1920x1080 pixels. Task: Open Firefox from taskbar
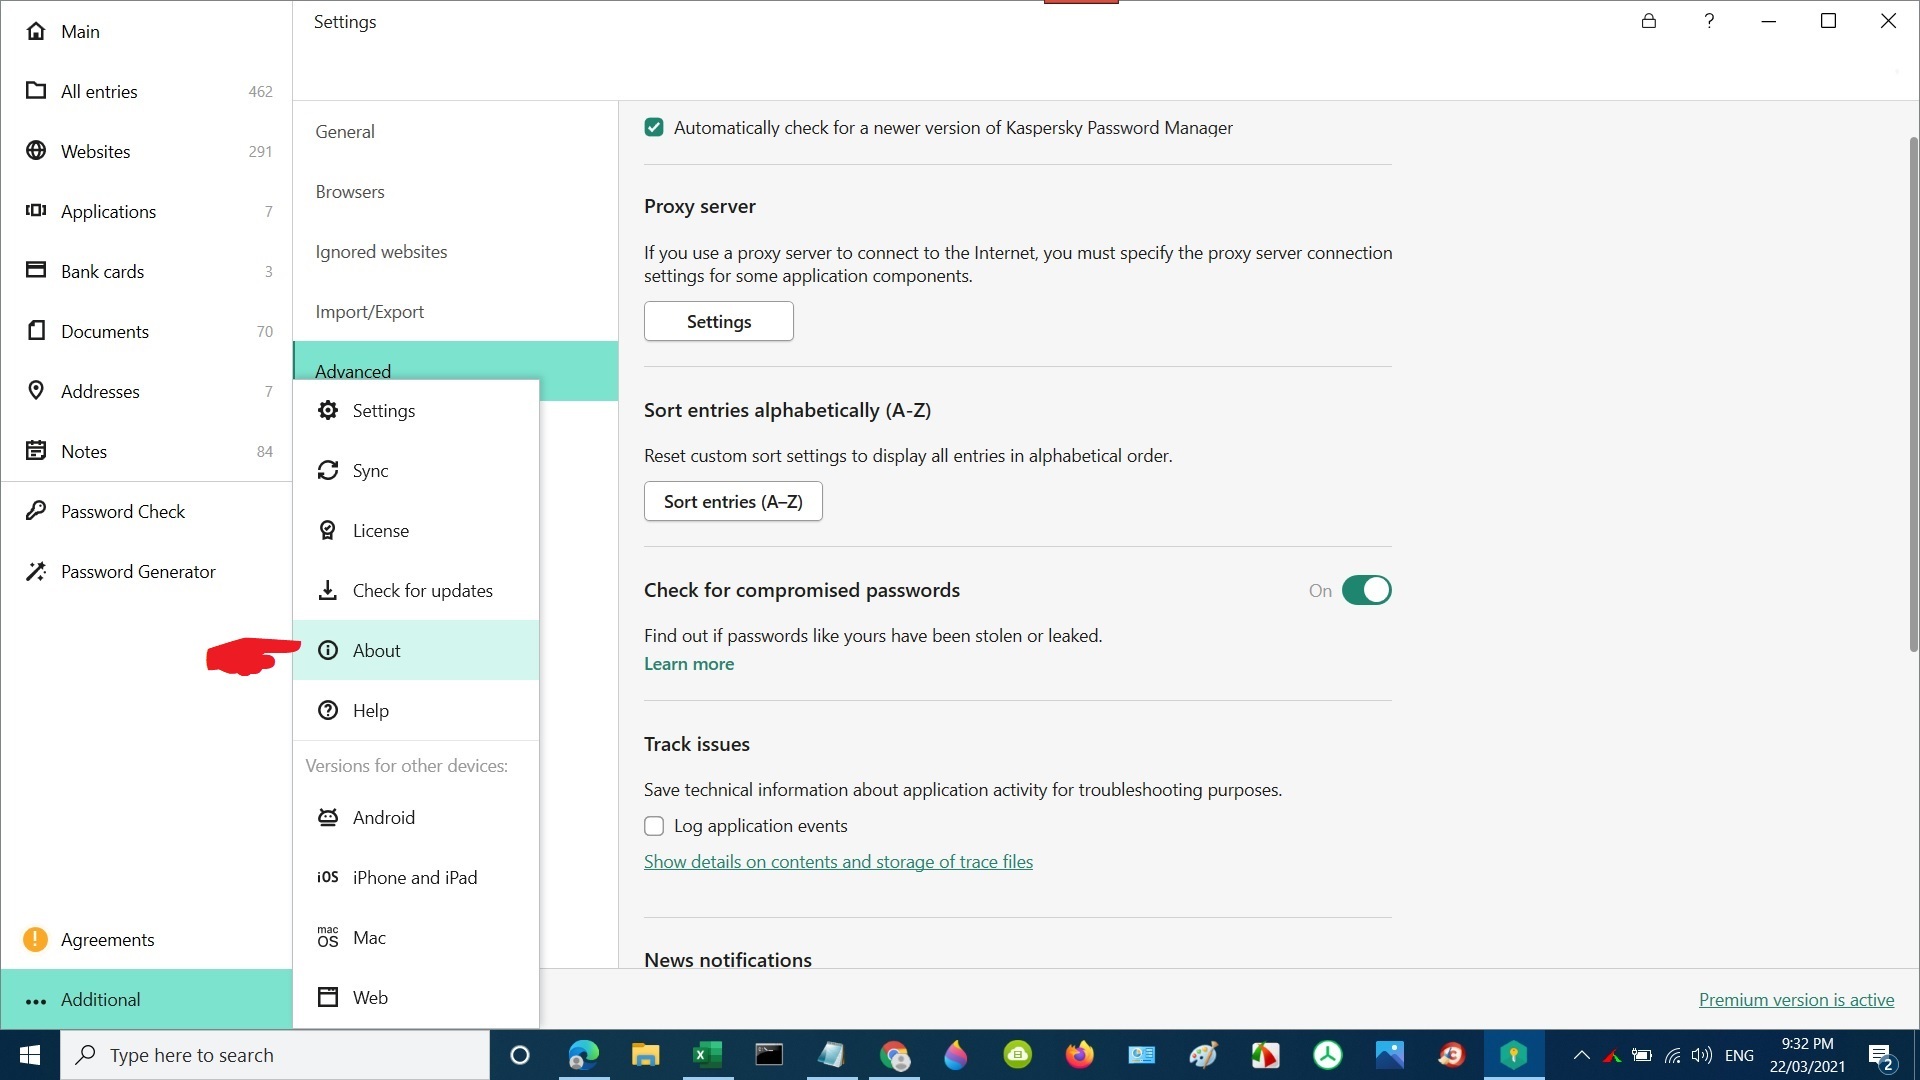[1079, 1055]
